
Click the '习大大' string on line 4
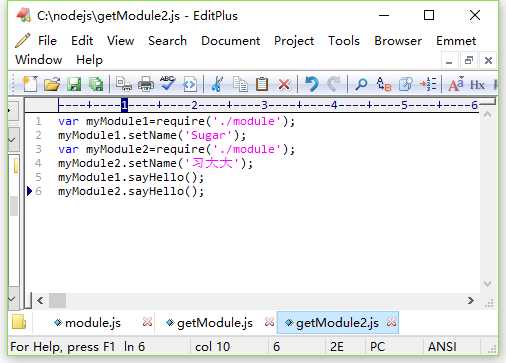click(212, 163)
